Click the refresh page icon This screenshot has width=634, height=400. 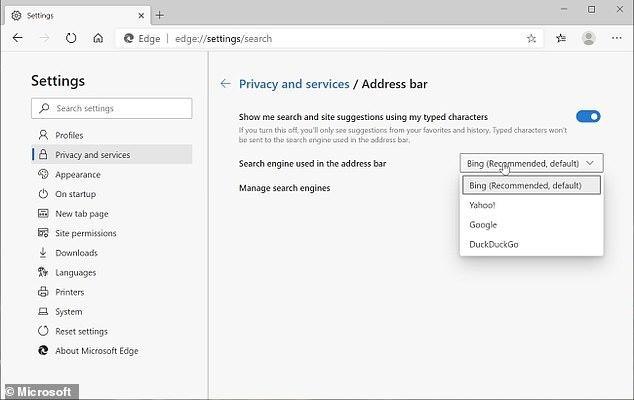tap(71, 38)
